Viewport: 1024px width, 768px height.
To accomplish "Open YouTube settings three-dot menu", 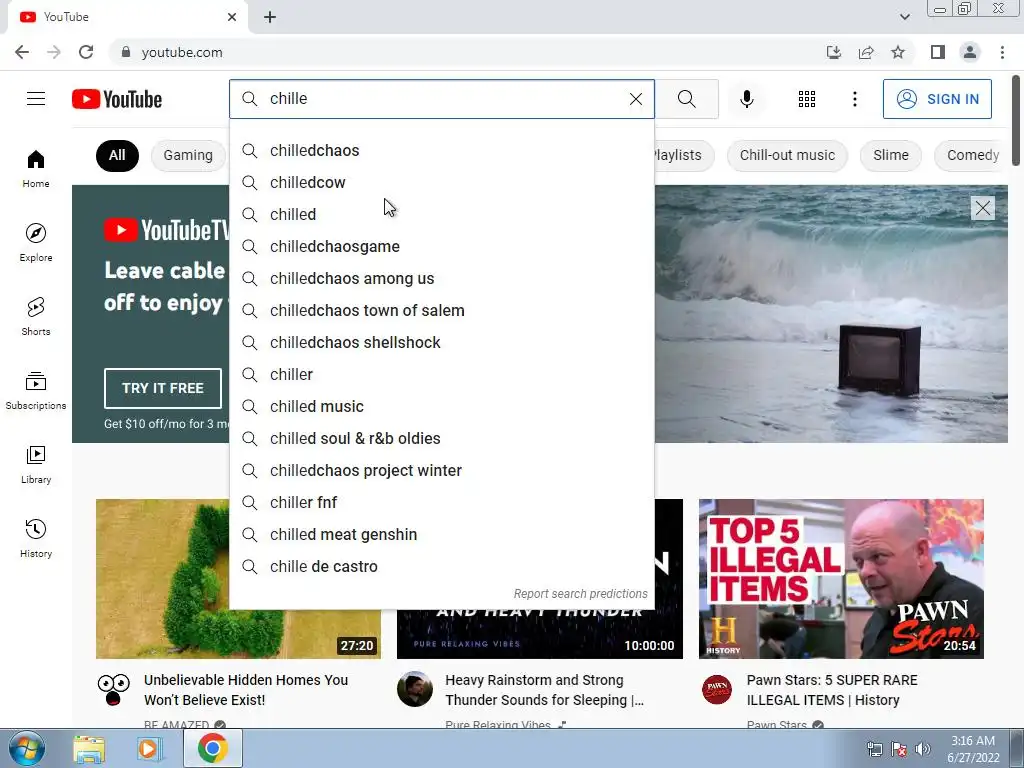I will (854, 99).
